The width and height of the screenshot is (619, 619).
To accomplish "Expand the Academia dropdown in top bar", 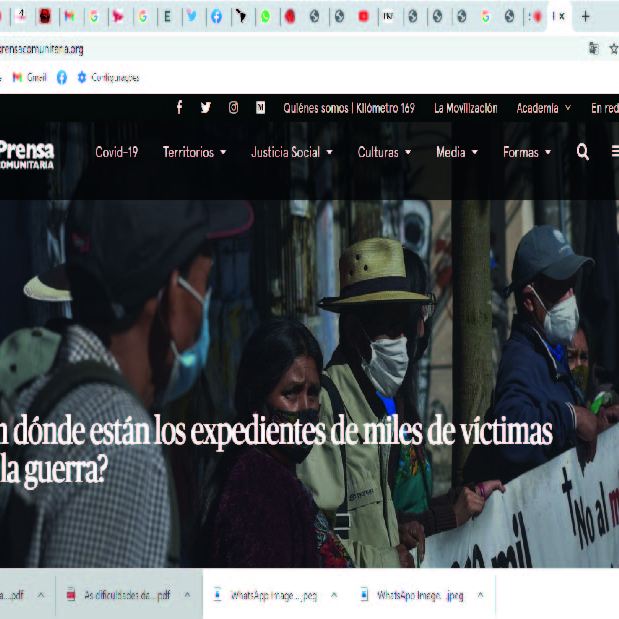I will [544, 108].
